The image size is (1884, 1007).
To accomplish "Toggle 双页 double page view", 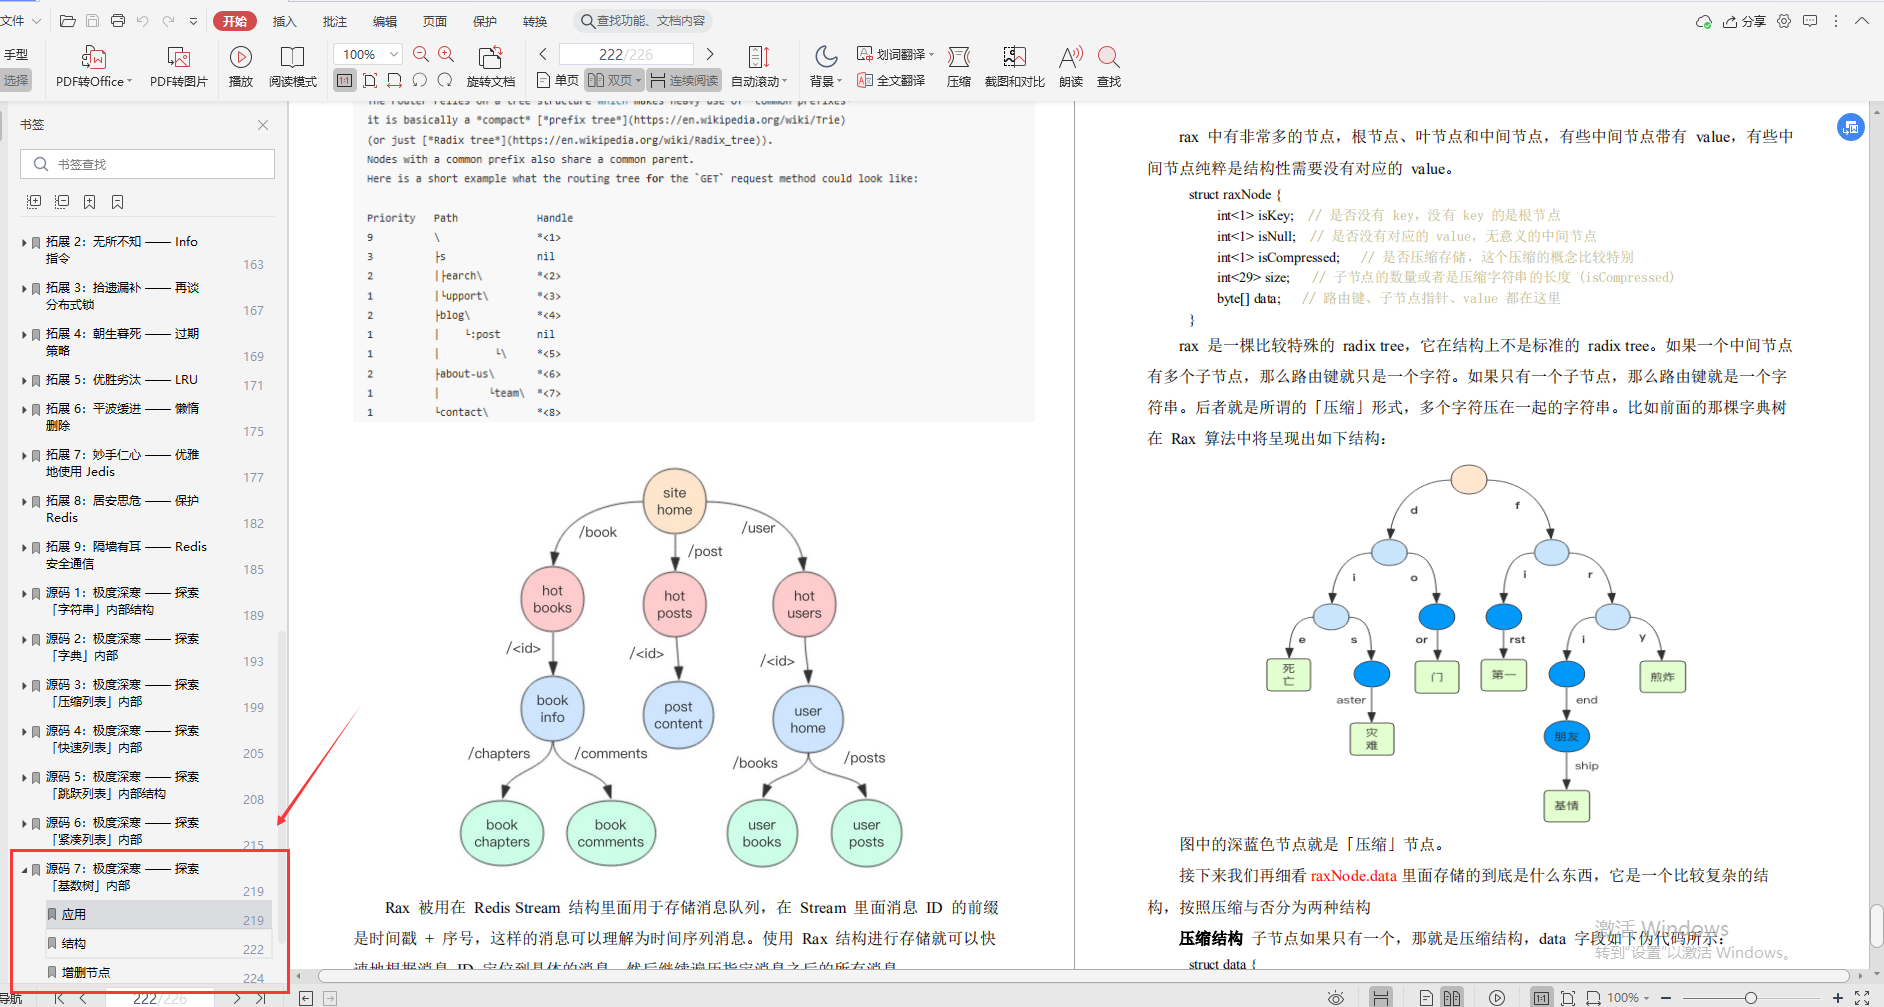I will click(x=614, y=80).
